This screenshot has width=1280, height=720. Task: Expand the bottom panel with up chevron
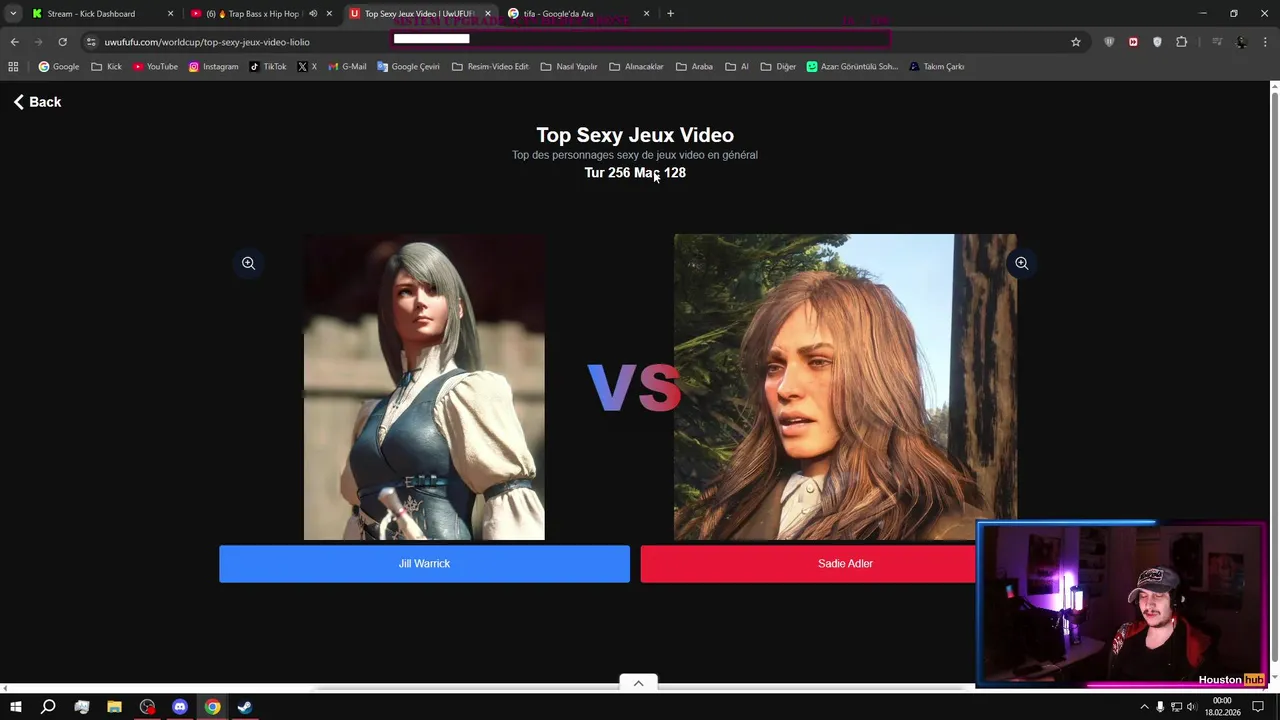tap(638, 683)
